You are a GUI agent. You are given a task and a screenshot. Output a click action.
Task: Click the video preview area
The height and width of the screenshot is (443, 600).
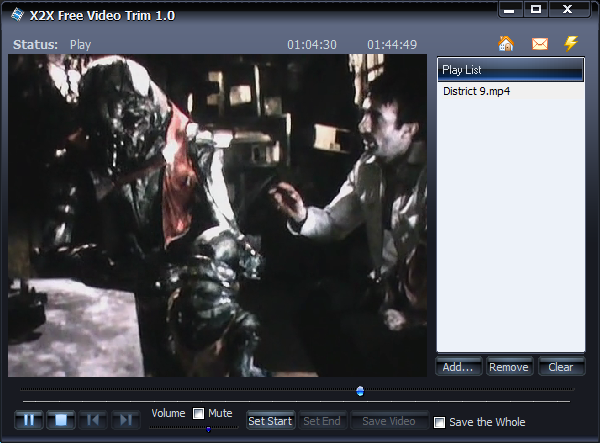(217, 215)
